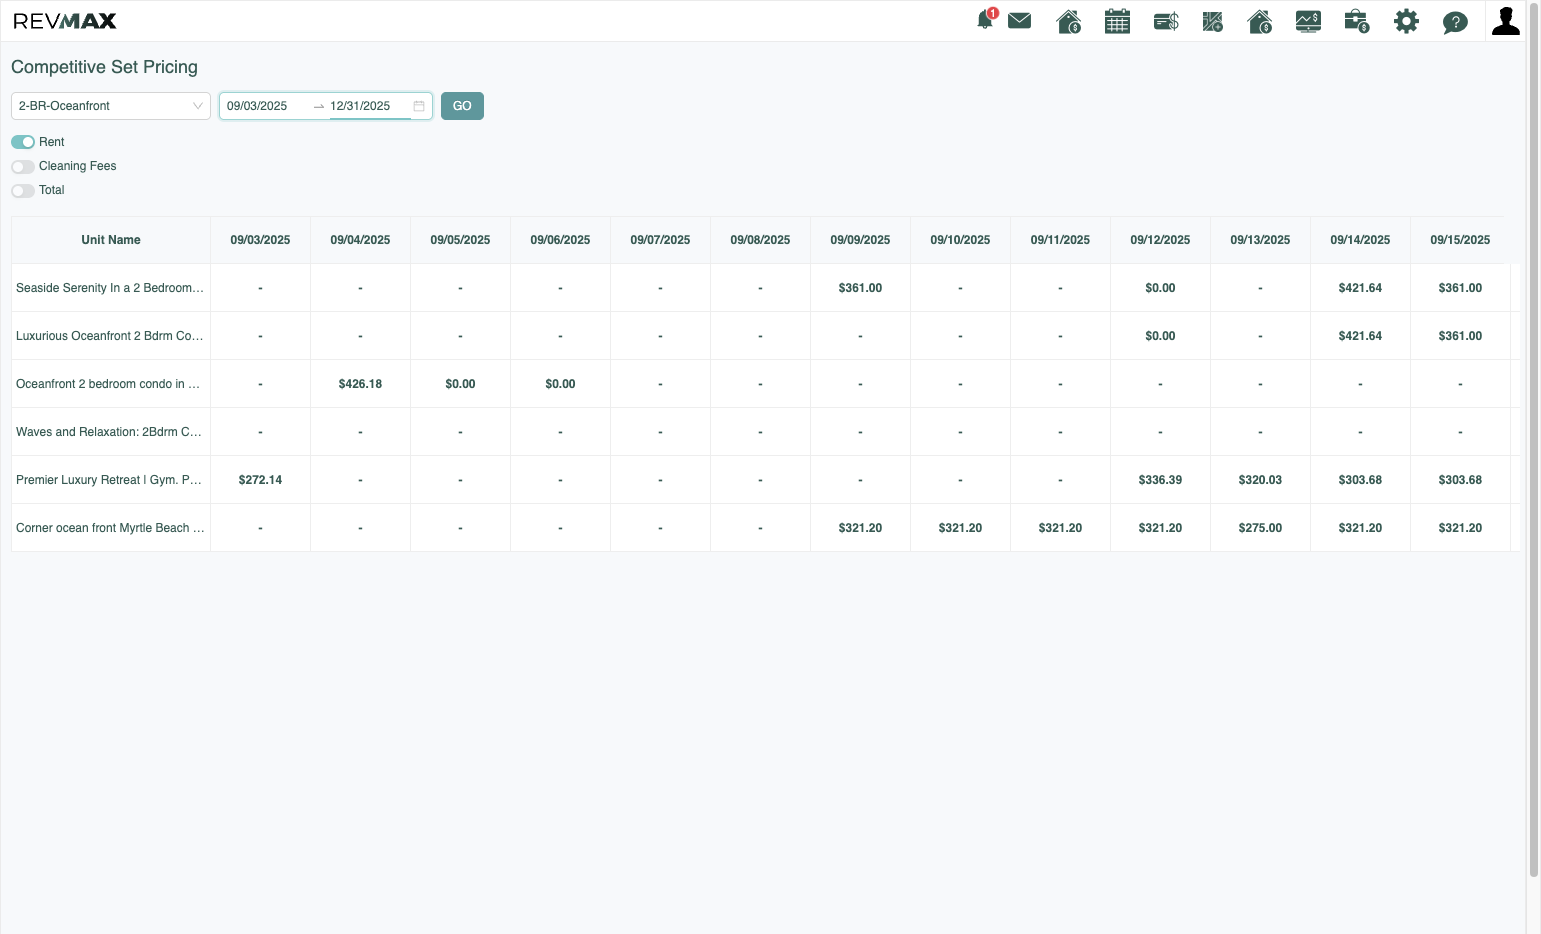Viewport: 1541px width, 934px height.
Task: Open the monitor chart revenue icon
Action: (x=1308, y=21)
